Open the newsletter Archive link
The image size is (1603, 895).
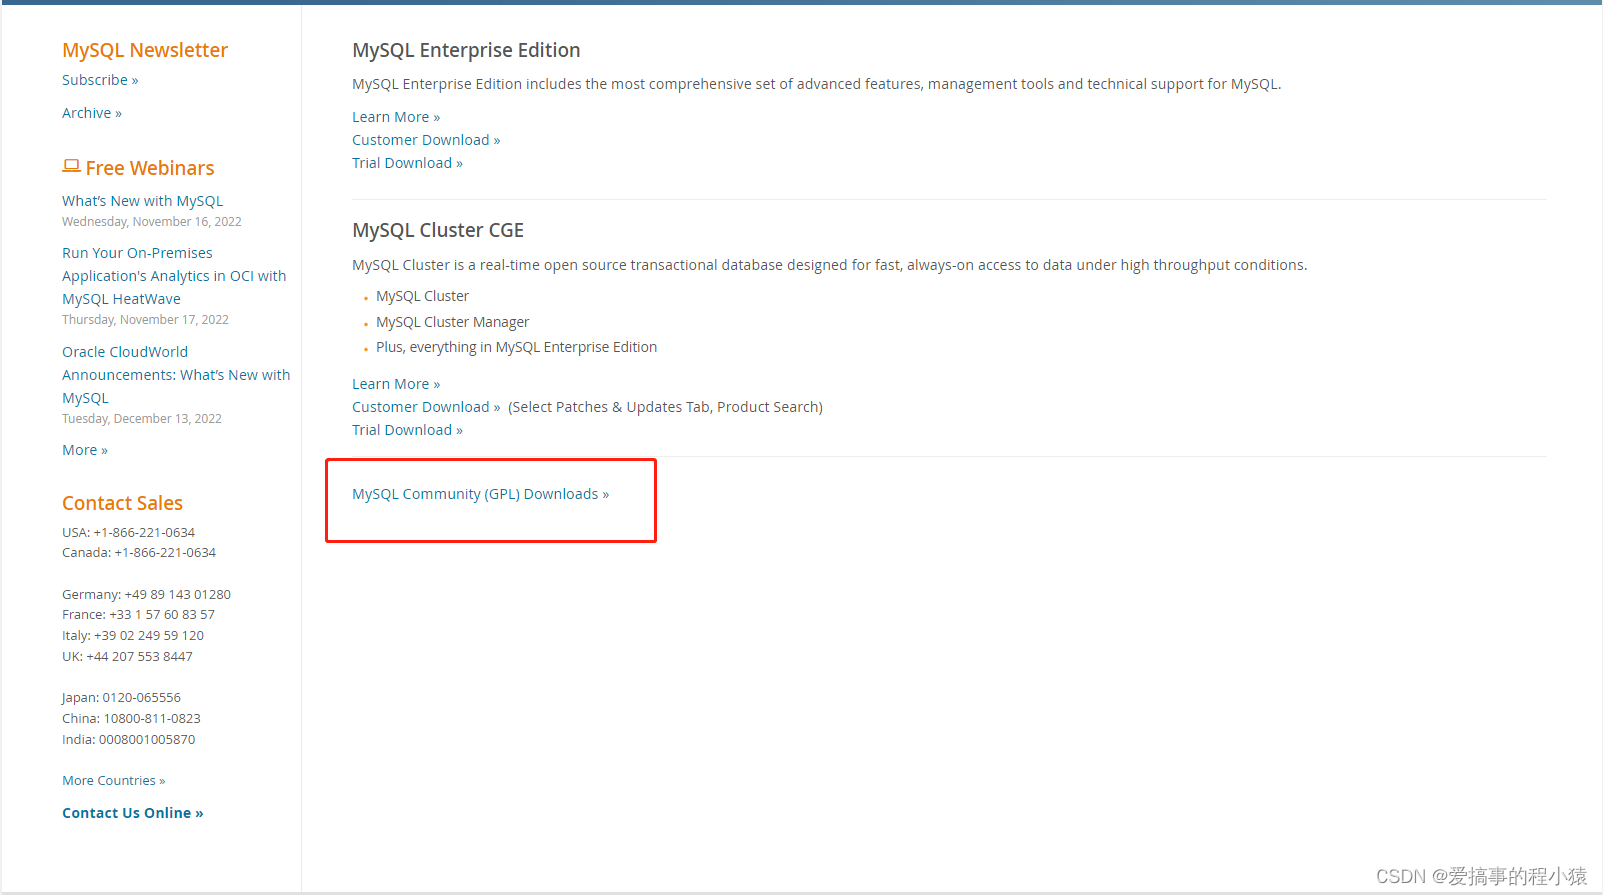coord(92,113)
